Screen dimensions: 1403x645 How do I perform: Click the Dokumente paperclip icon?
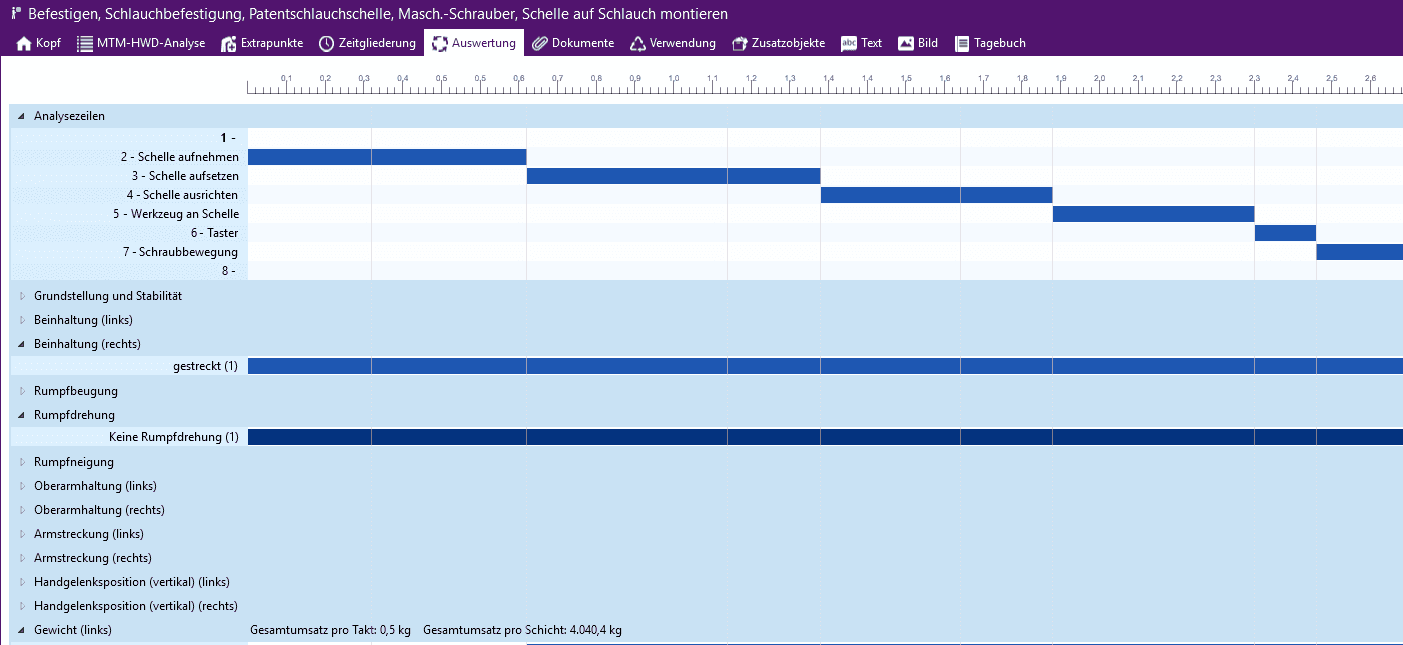pos(540,43)
